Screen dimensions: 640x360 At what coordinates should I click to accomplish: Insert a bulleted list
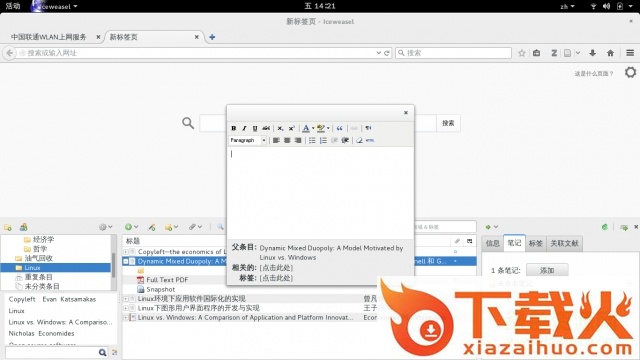click(x=312, y=140)
